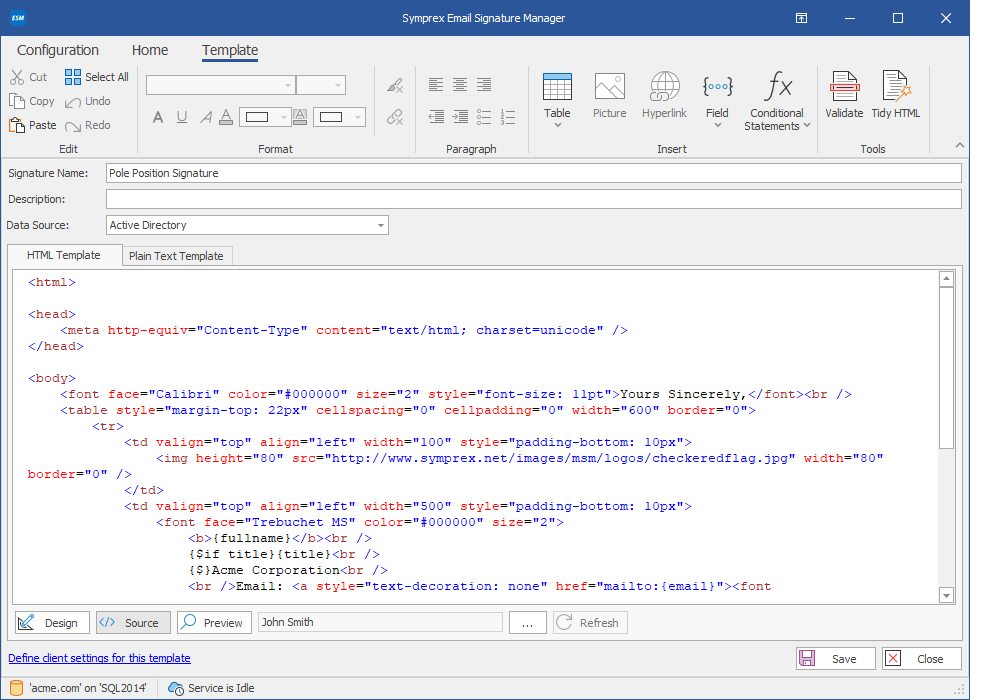Viewport: 984px width, 700px height.
Task: Align paragraph text right
Action: (x=484, y=84)
